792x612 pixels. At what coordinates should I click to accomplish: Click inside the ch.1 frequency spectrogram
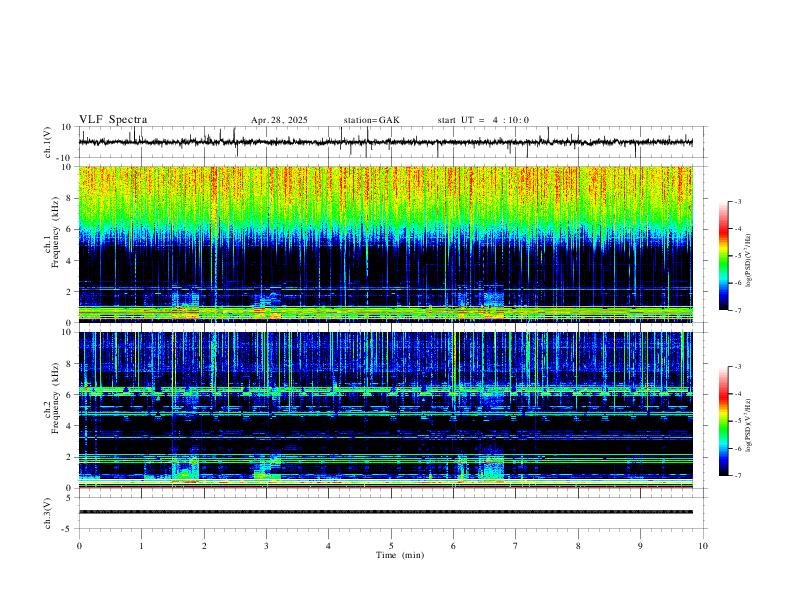tap(385, 244)
